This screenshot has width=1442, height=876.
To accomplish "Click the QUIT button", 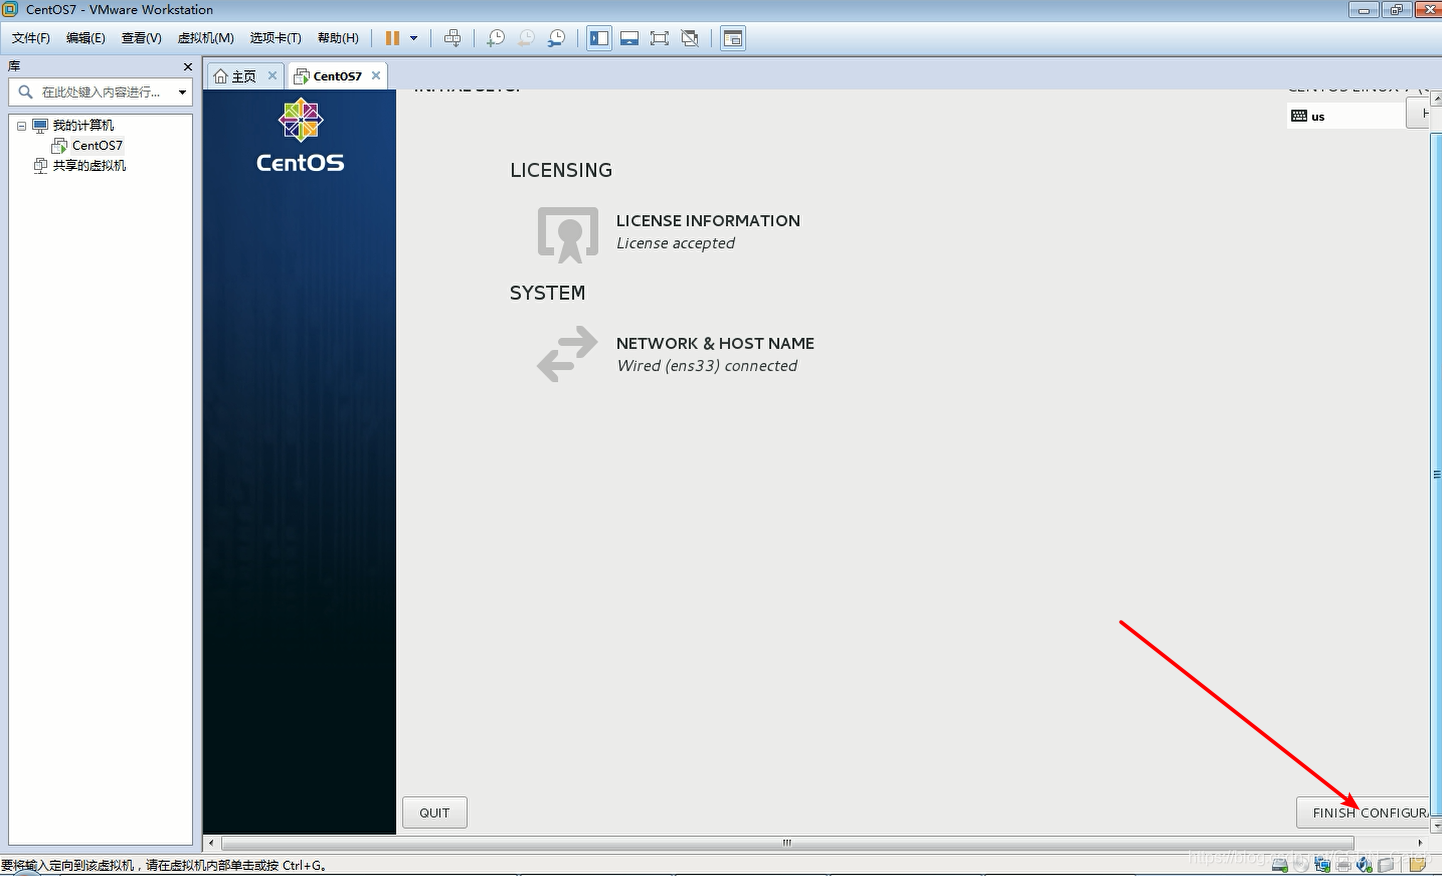I will point(435,813).
